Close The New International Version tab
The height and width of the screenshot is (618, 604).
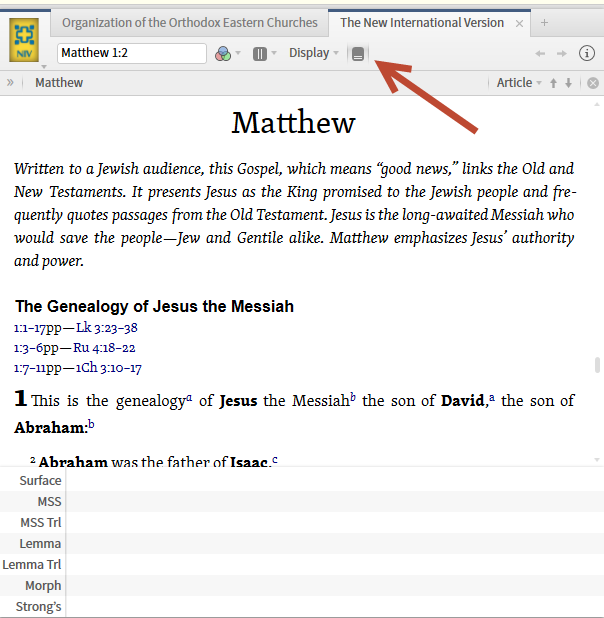[x=519, y=24]
